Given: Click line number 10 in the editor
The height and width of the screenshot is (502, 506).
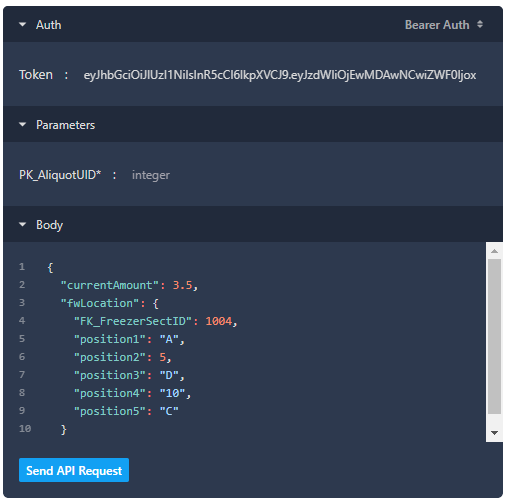Looking at the screenshot, I should point(25,428).
